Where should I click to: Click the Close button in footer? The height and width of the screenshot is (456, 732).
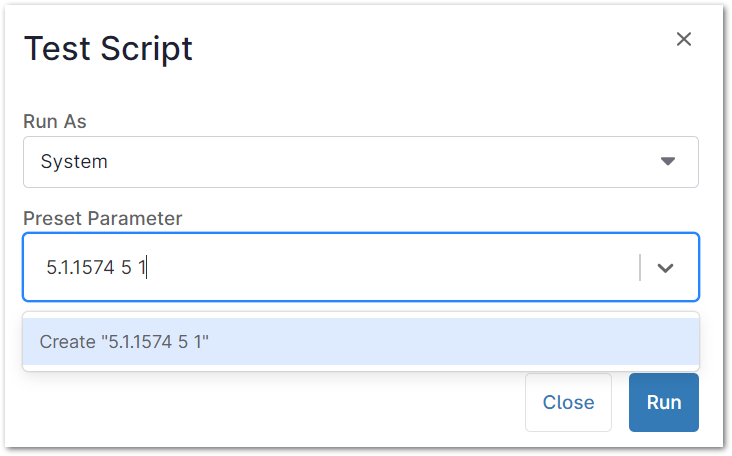point(568,403)
